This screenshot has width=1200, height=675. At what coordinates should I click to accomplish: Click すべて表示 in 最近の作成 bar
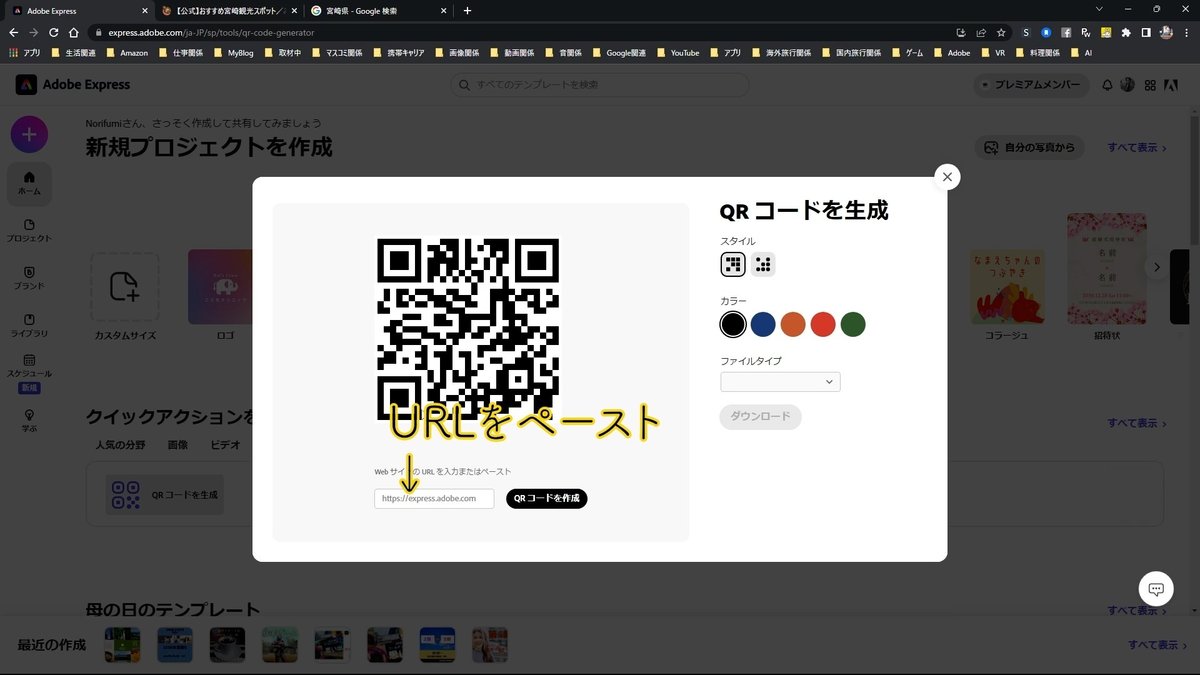[x=1159, y=645]
